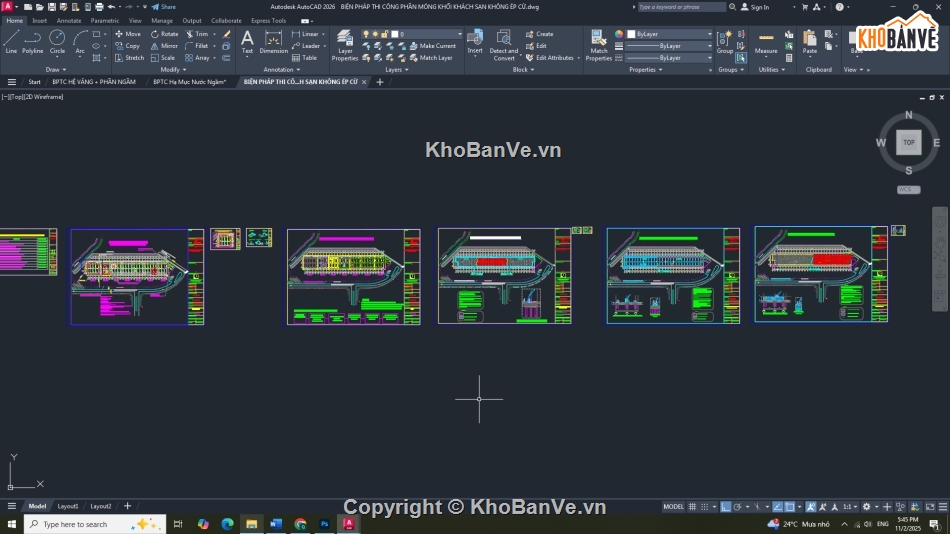Toggle MODEL space button in status bar
The height and width of the screenshot is (534, 950).
tap(674, 507)
